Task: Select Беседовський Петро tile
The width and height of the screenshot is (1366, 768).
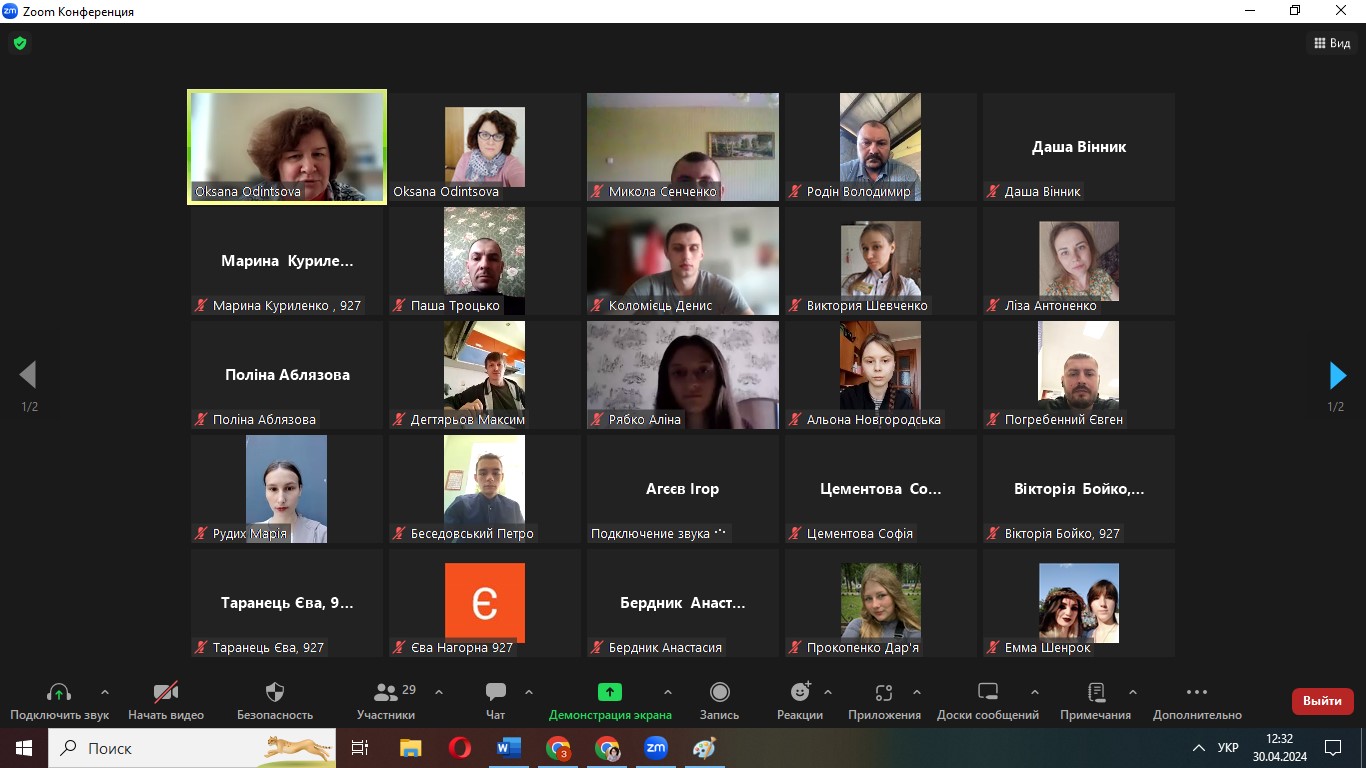Action: click(x=485, y=489)
